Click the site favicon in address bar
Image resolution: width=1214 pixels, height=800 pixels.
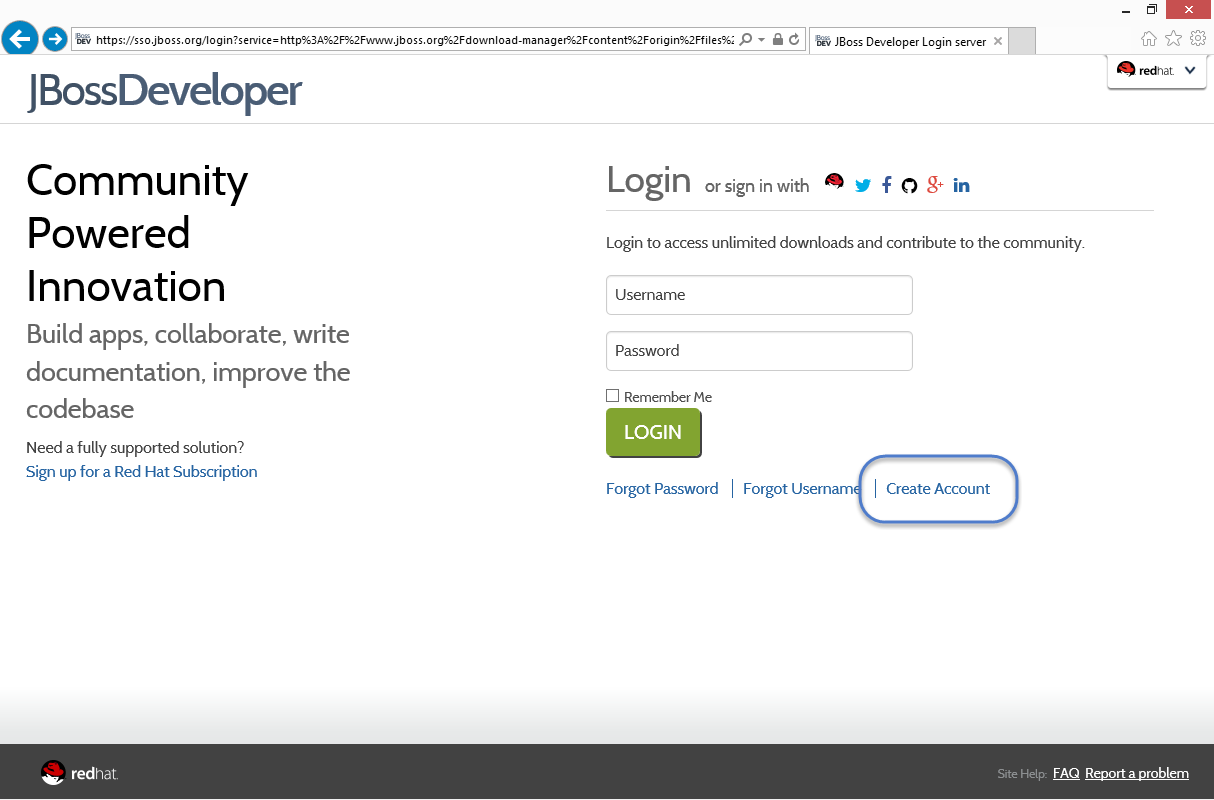(x=84, y=40)
